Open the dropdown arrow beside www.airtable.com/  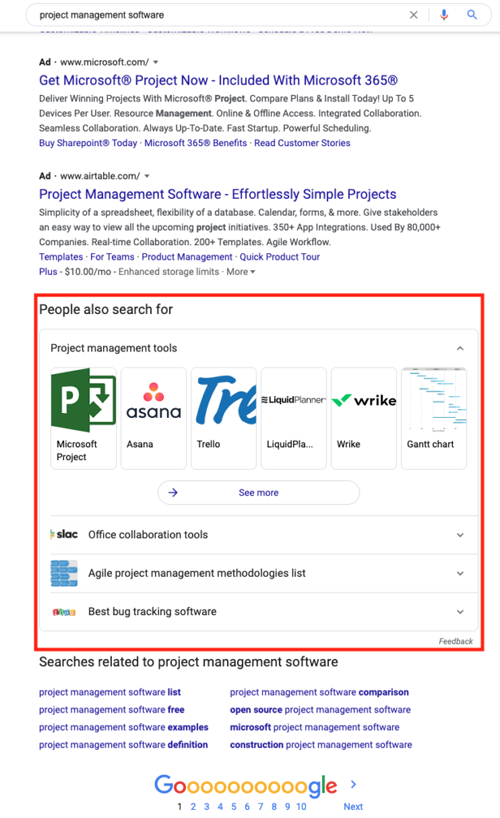pyautogui.click(x=147, y=176)
